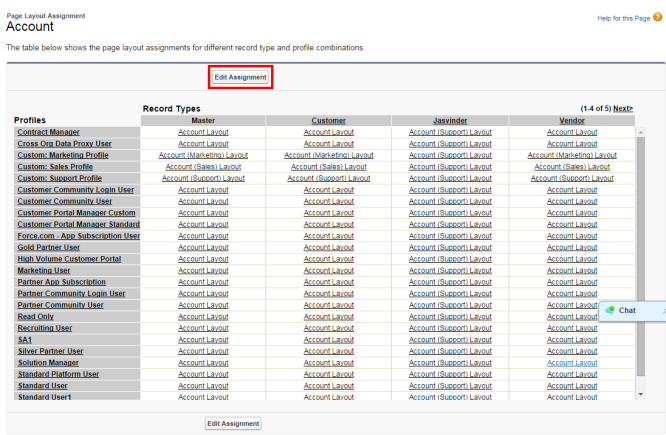666x435 pixels.
Task: Select the Customer record type column header
Action: 328,120
